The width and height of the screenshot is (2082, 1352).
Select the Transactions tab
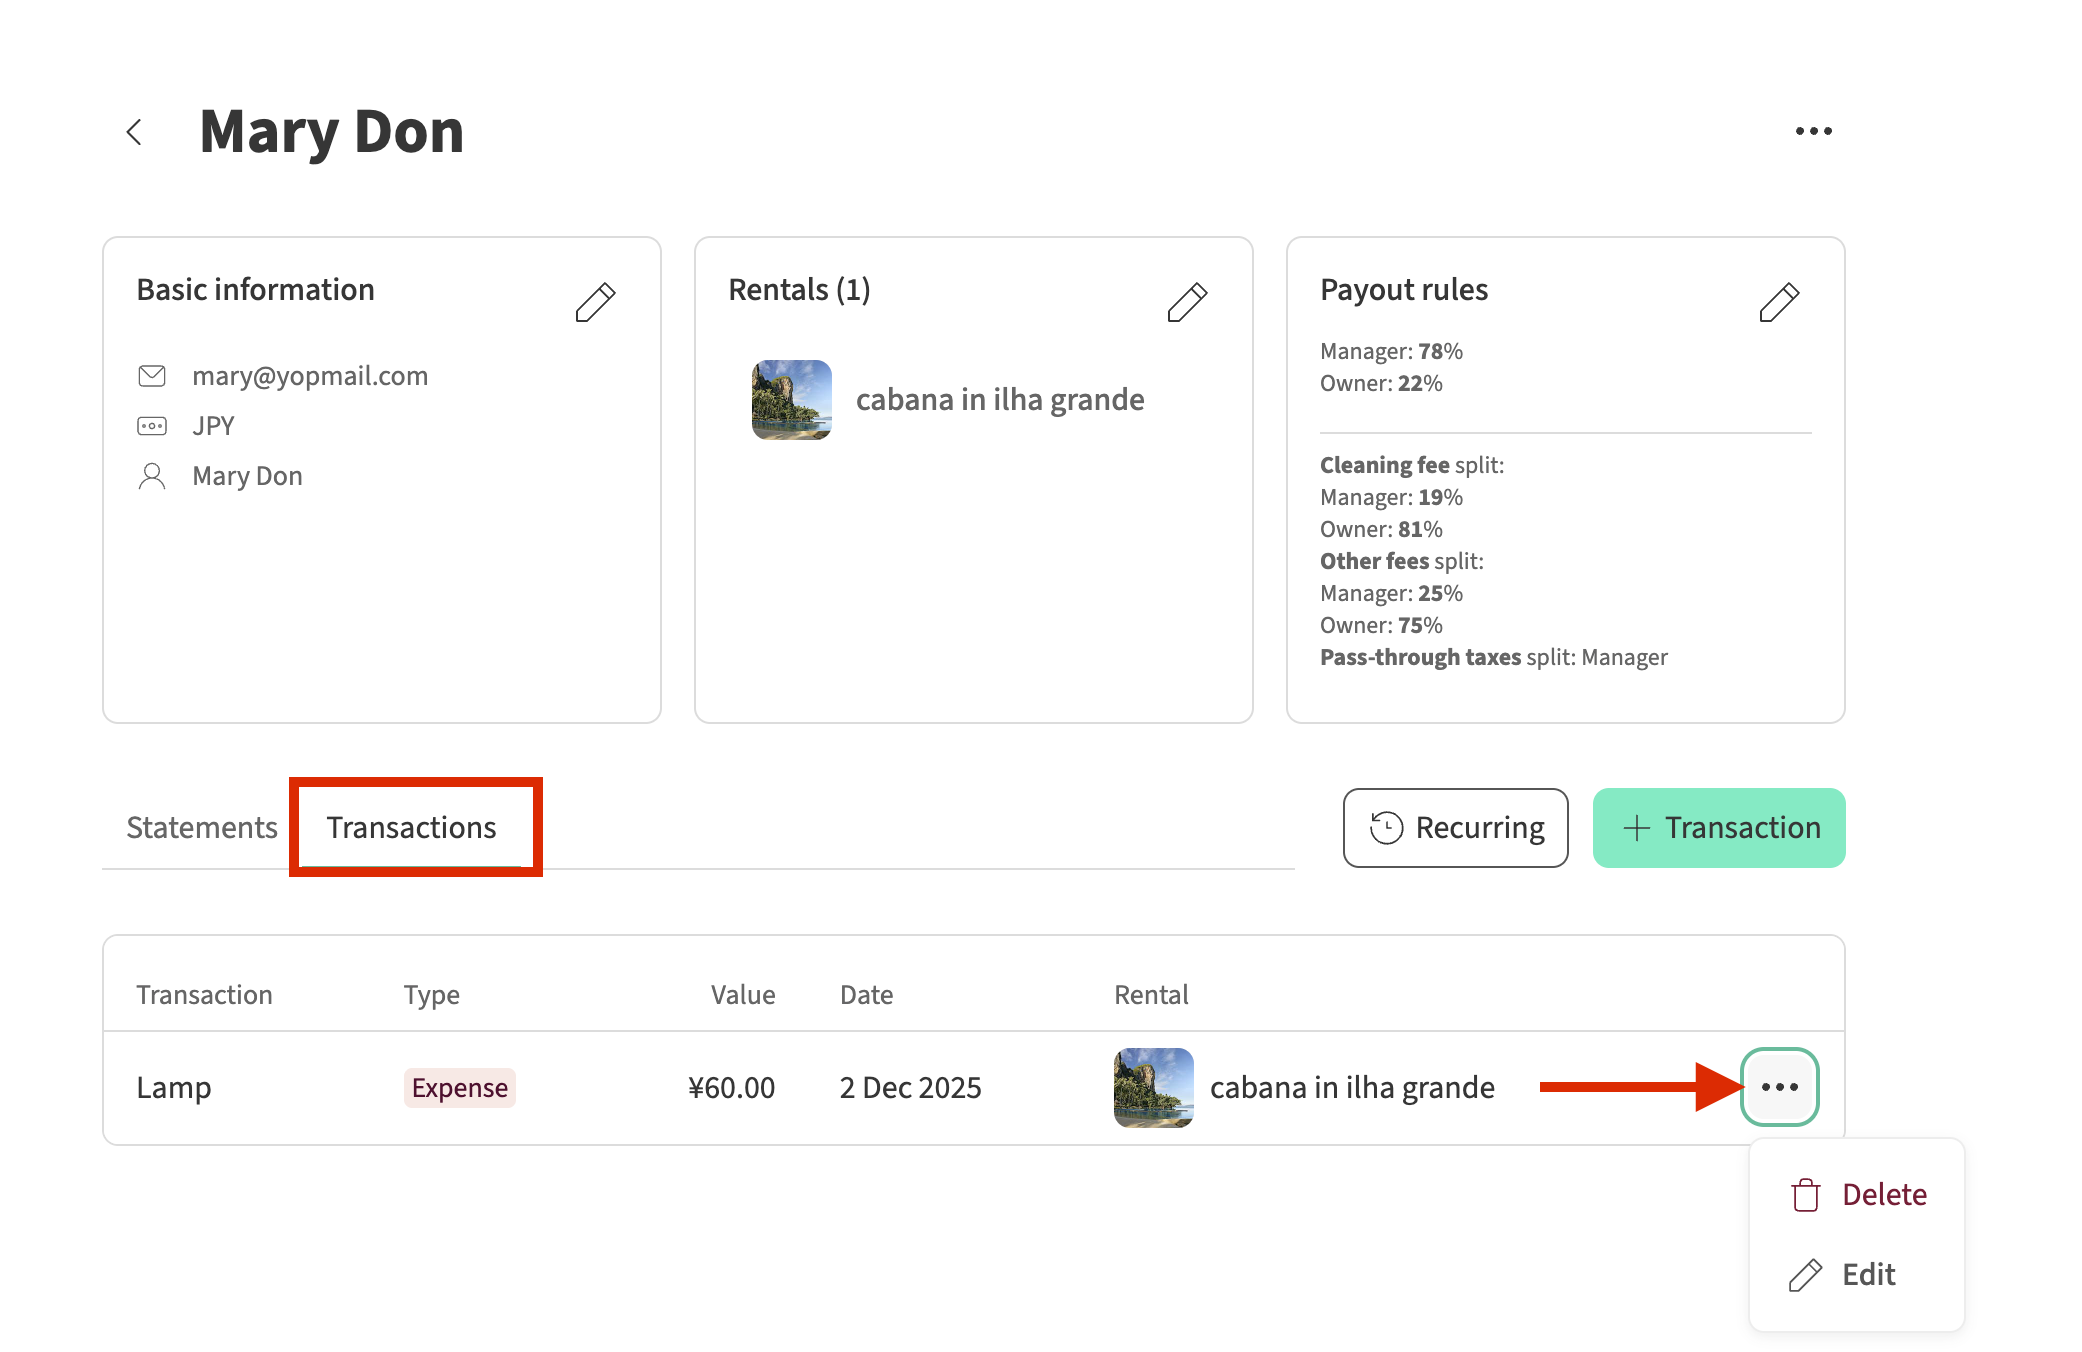point(411,828)
